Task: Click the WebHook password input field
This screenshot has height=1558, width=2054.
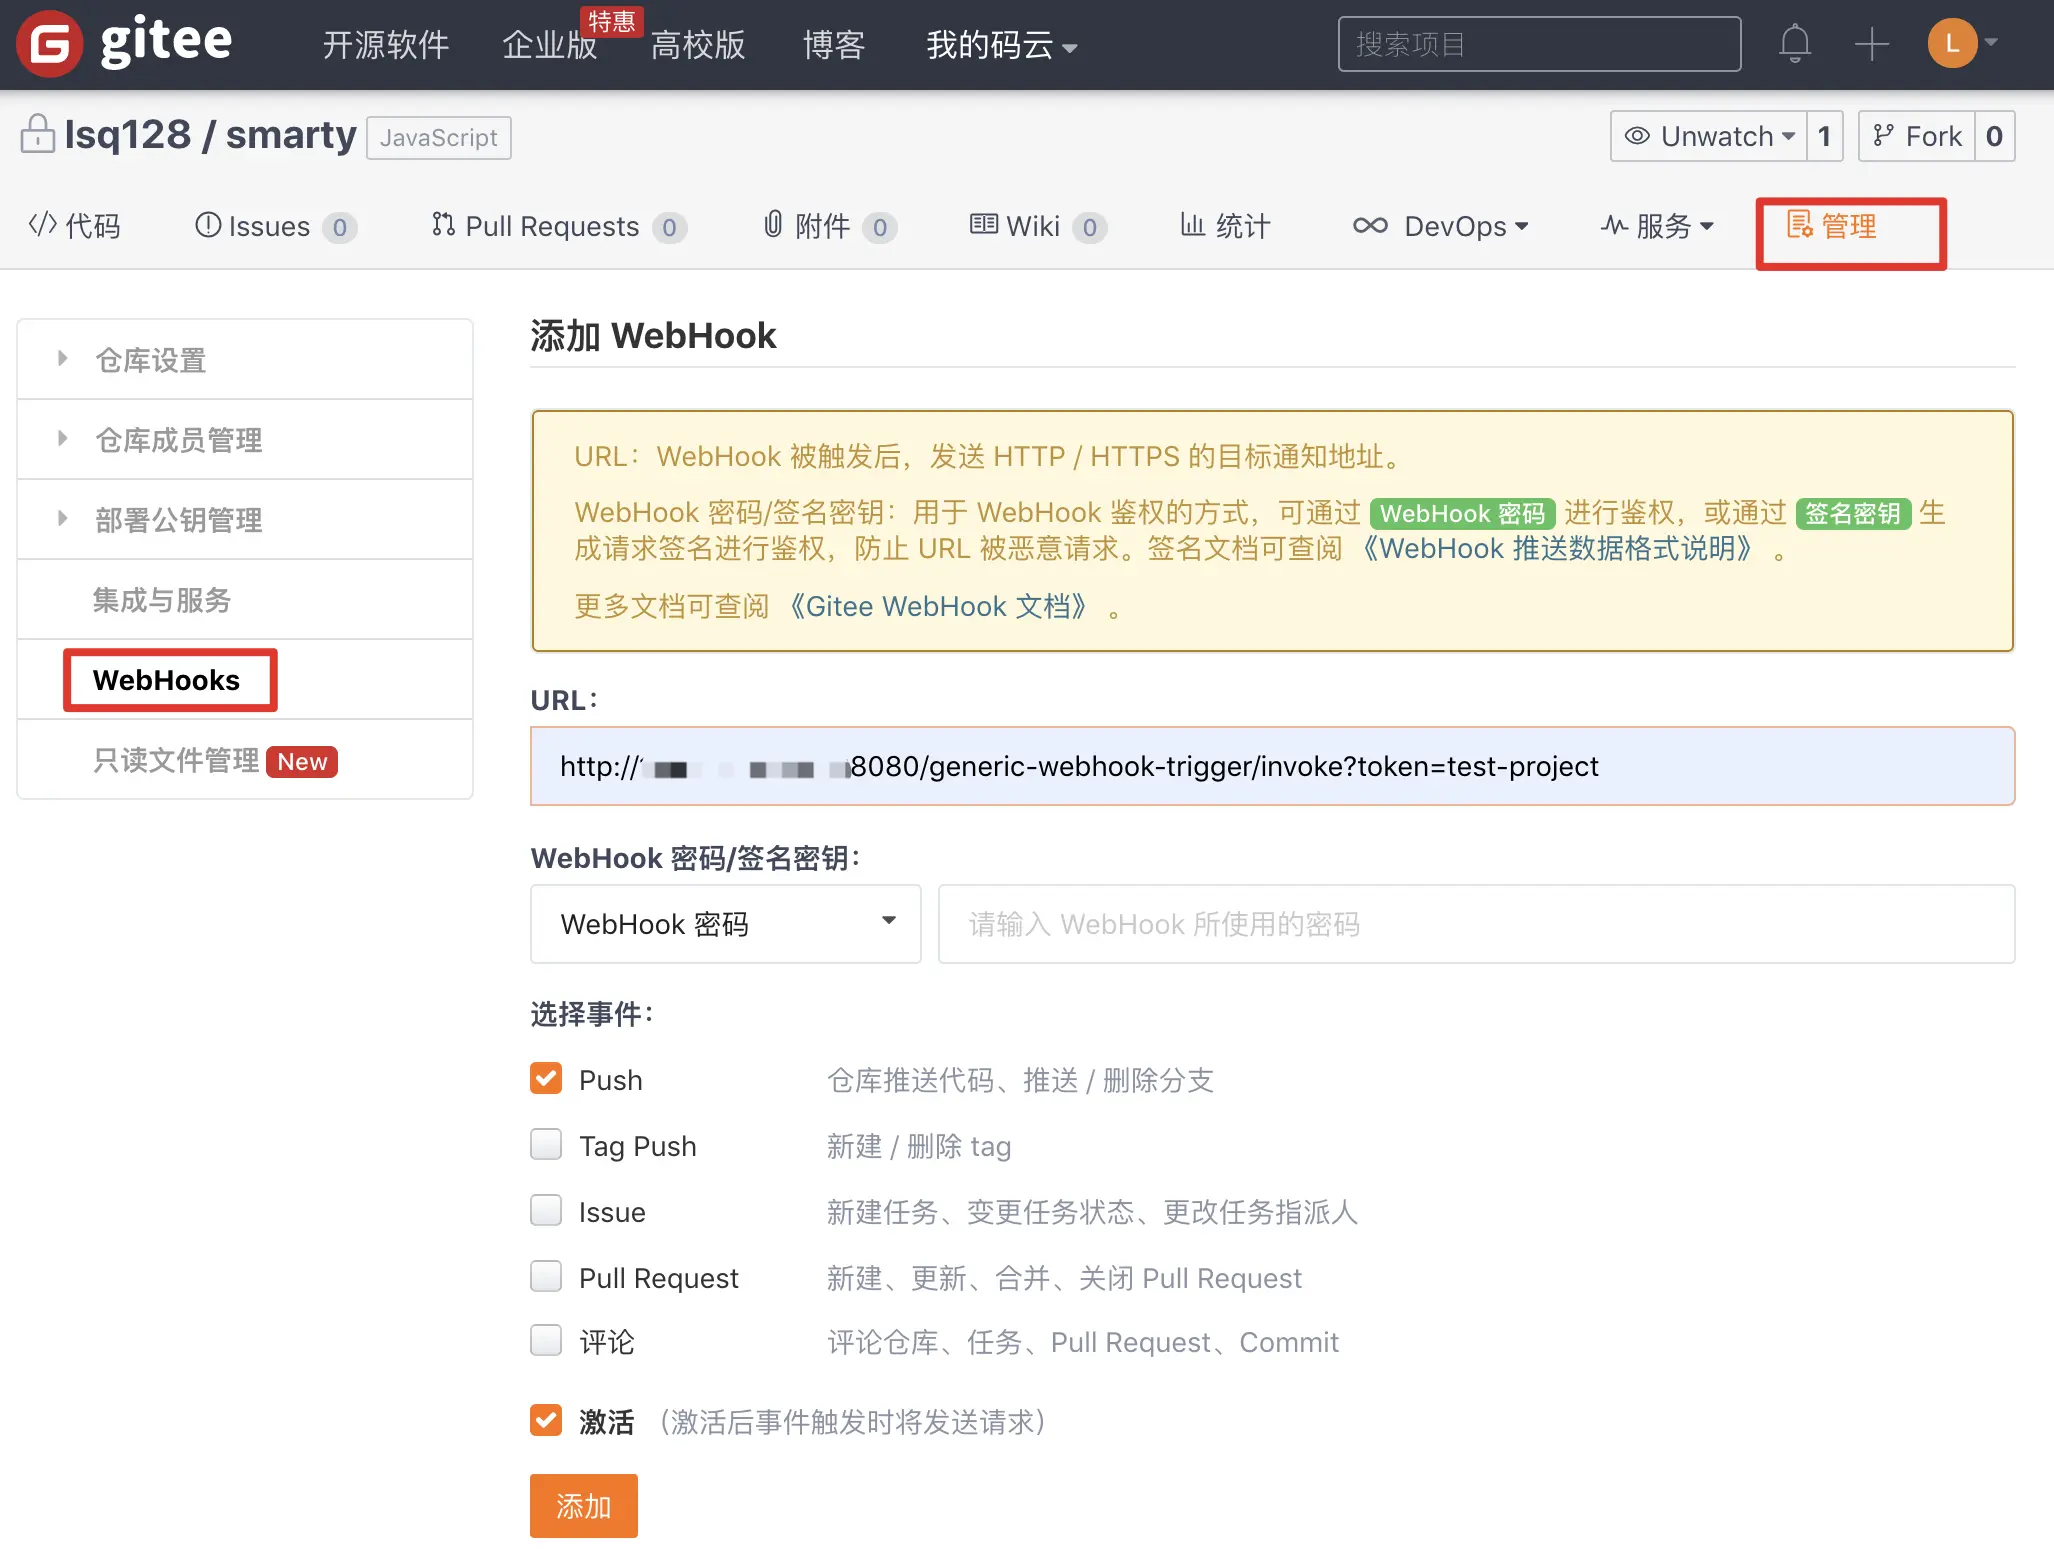Action: pyautogui.click(x=1475, y=924)
